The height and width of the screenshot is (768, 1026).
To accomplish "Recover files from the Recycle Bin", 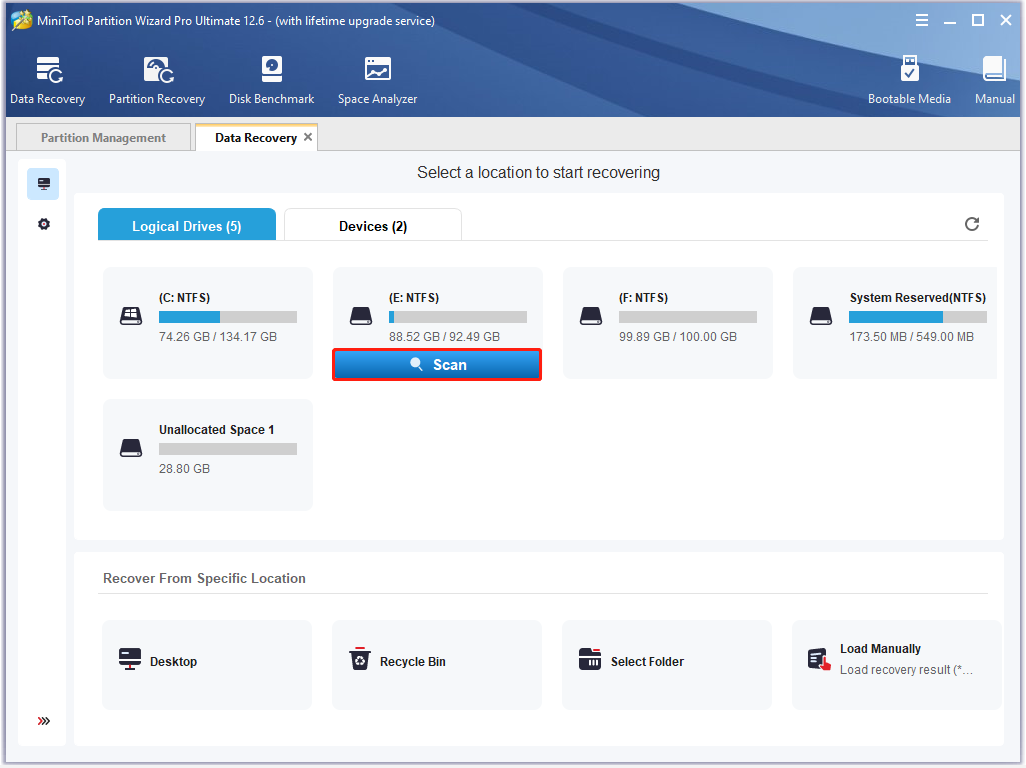I will (x=437, y=662).
